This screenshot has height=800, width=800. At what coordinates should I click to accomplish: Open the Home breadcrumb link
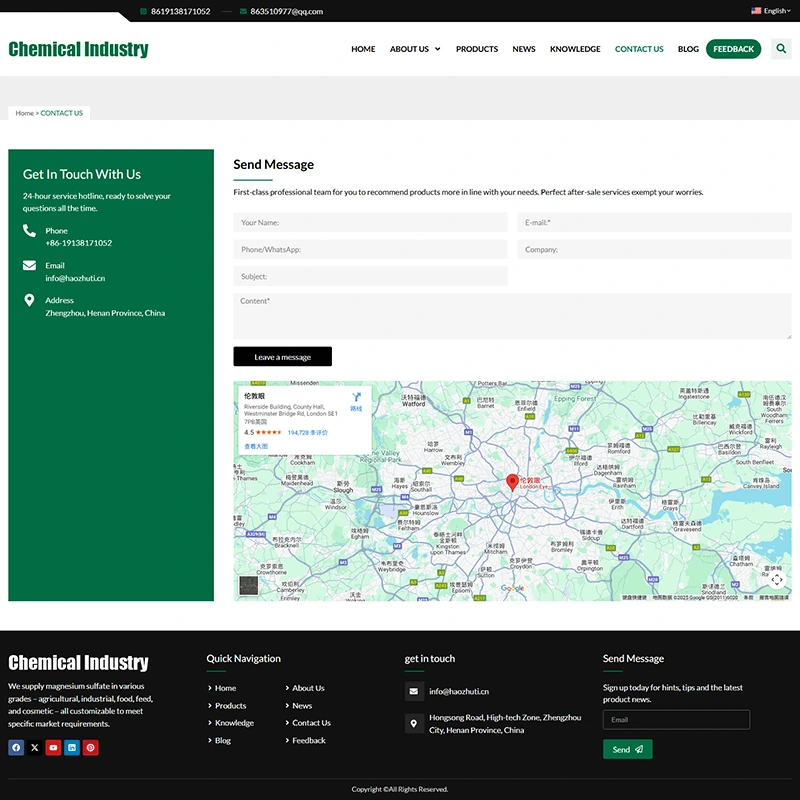24,113
